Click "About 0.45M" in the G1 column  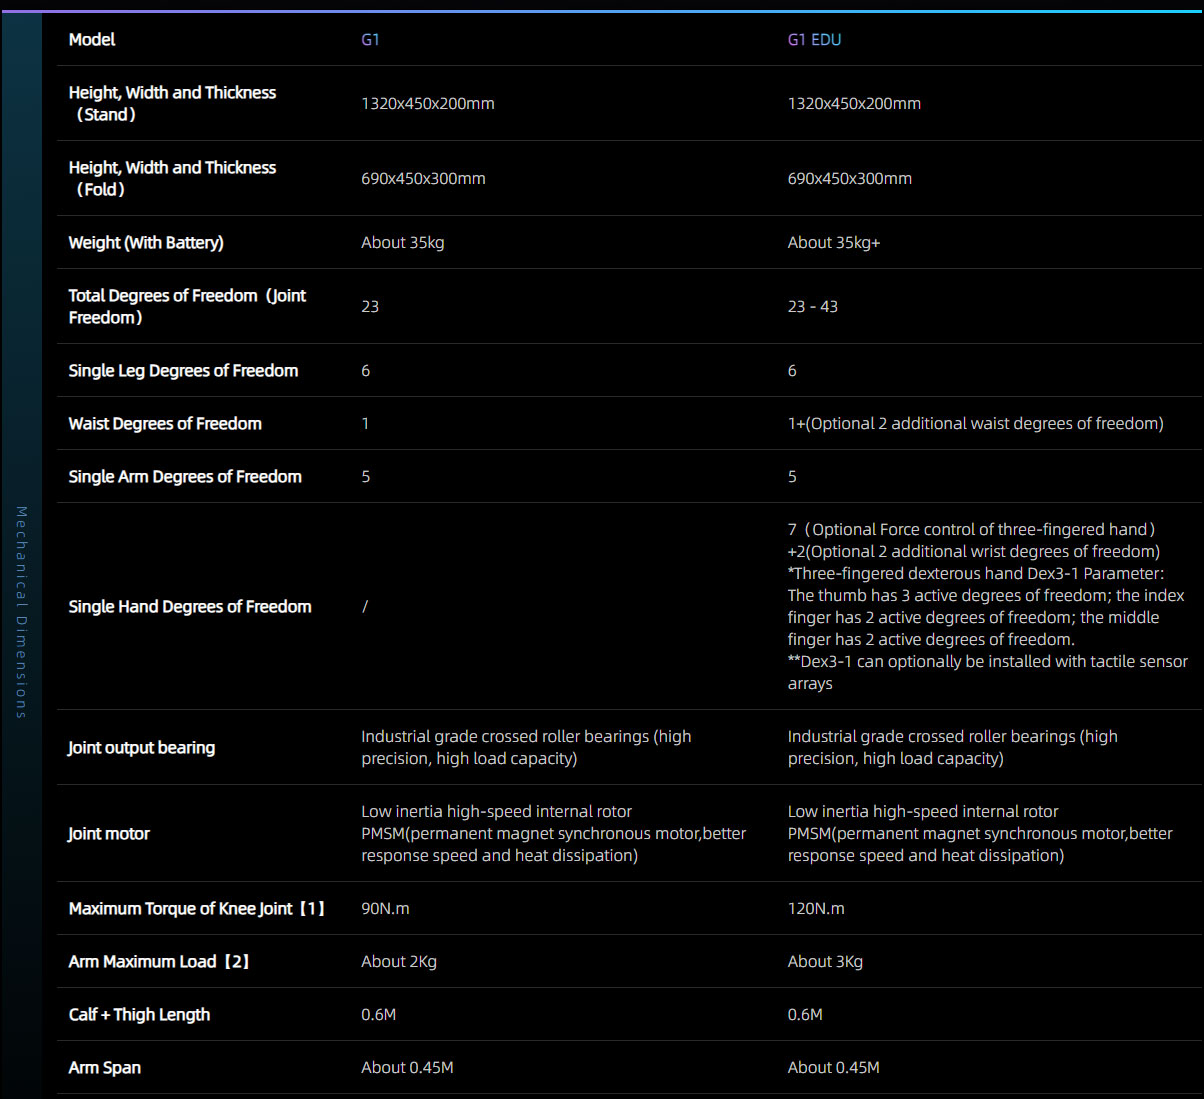(x=407, y=1067)
